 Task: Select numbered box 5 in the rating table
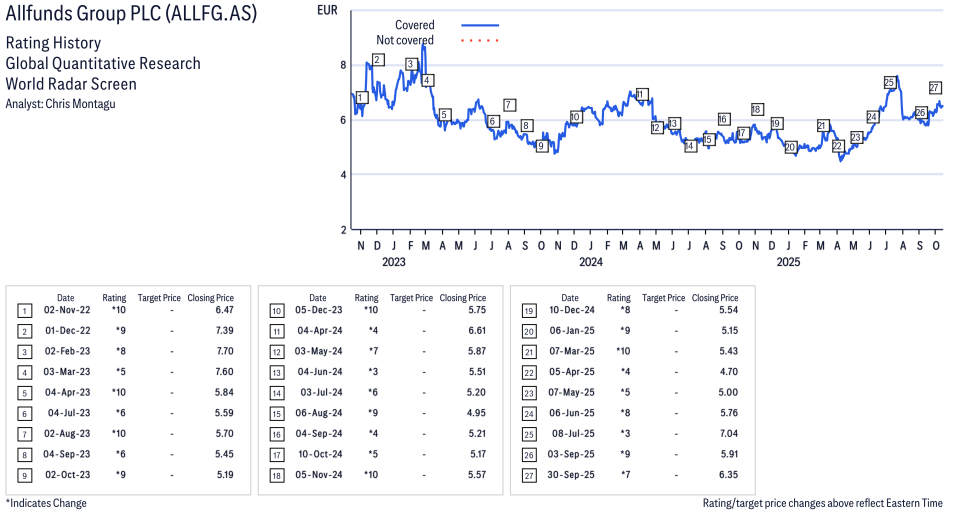click(24, 393)
